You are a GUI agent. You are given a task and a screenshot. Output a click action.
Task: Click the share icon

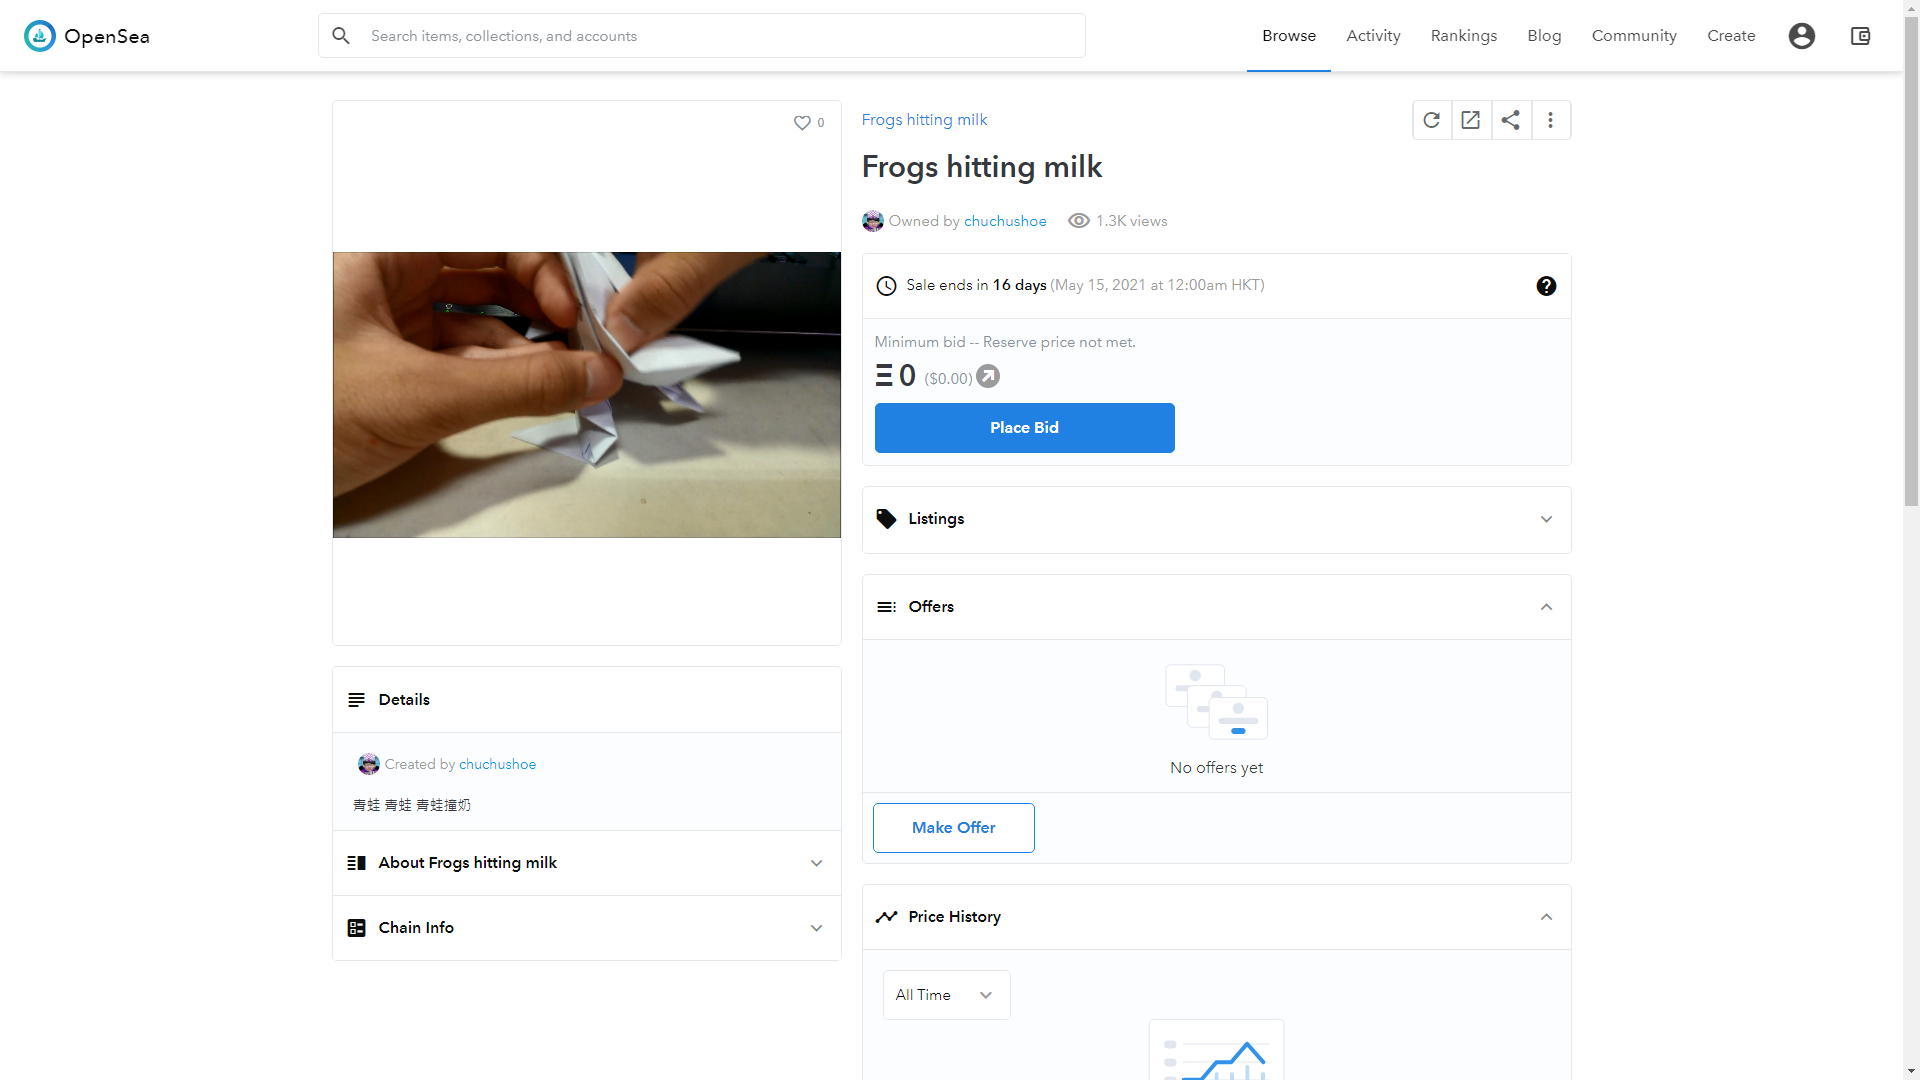tap(1511, 120)
